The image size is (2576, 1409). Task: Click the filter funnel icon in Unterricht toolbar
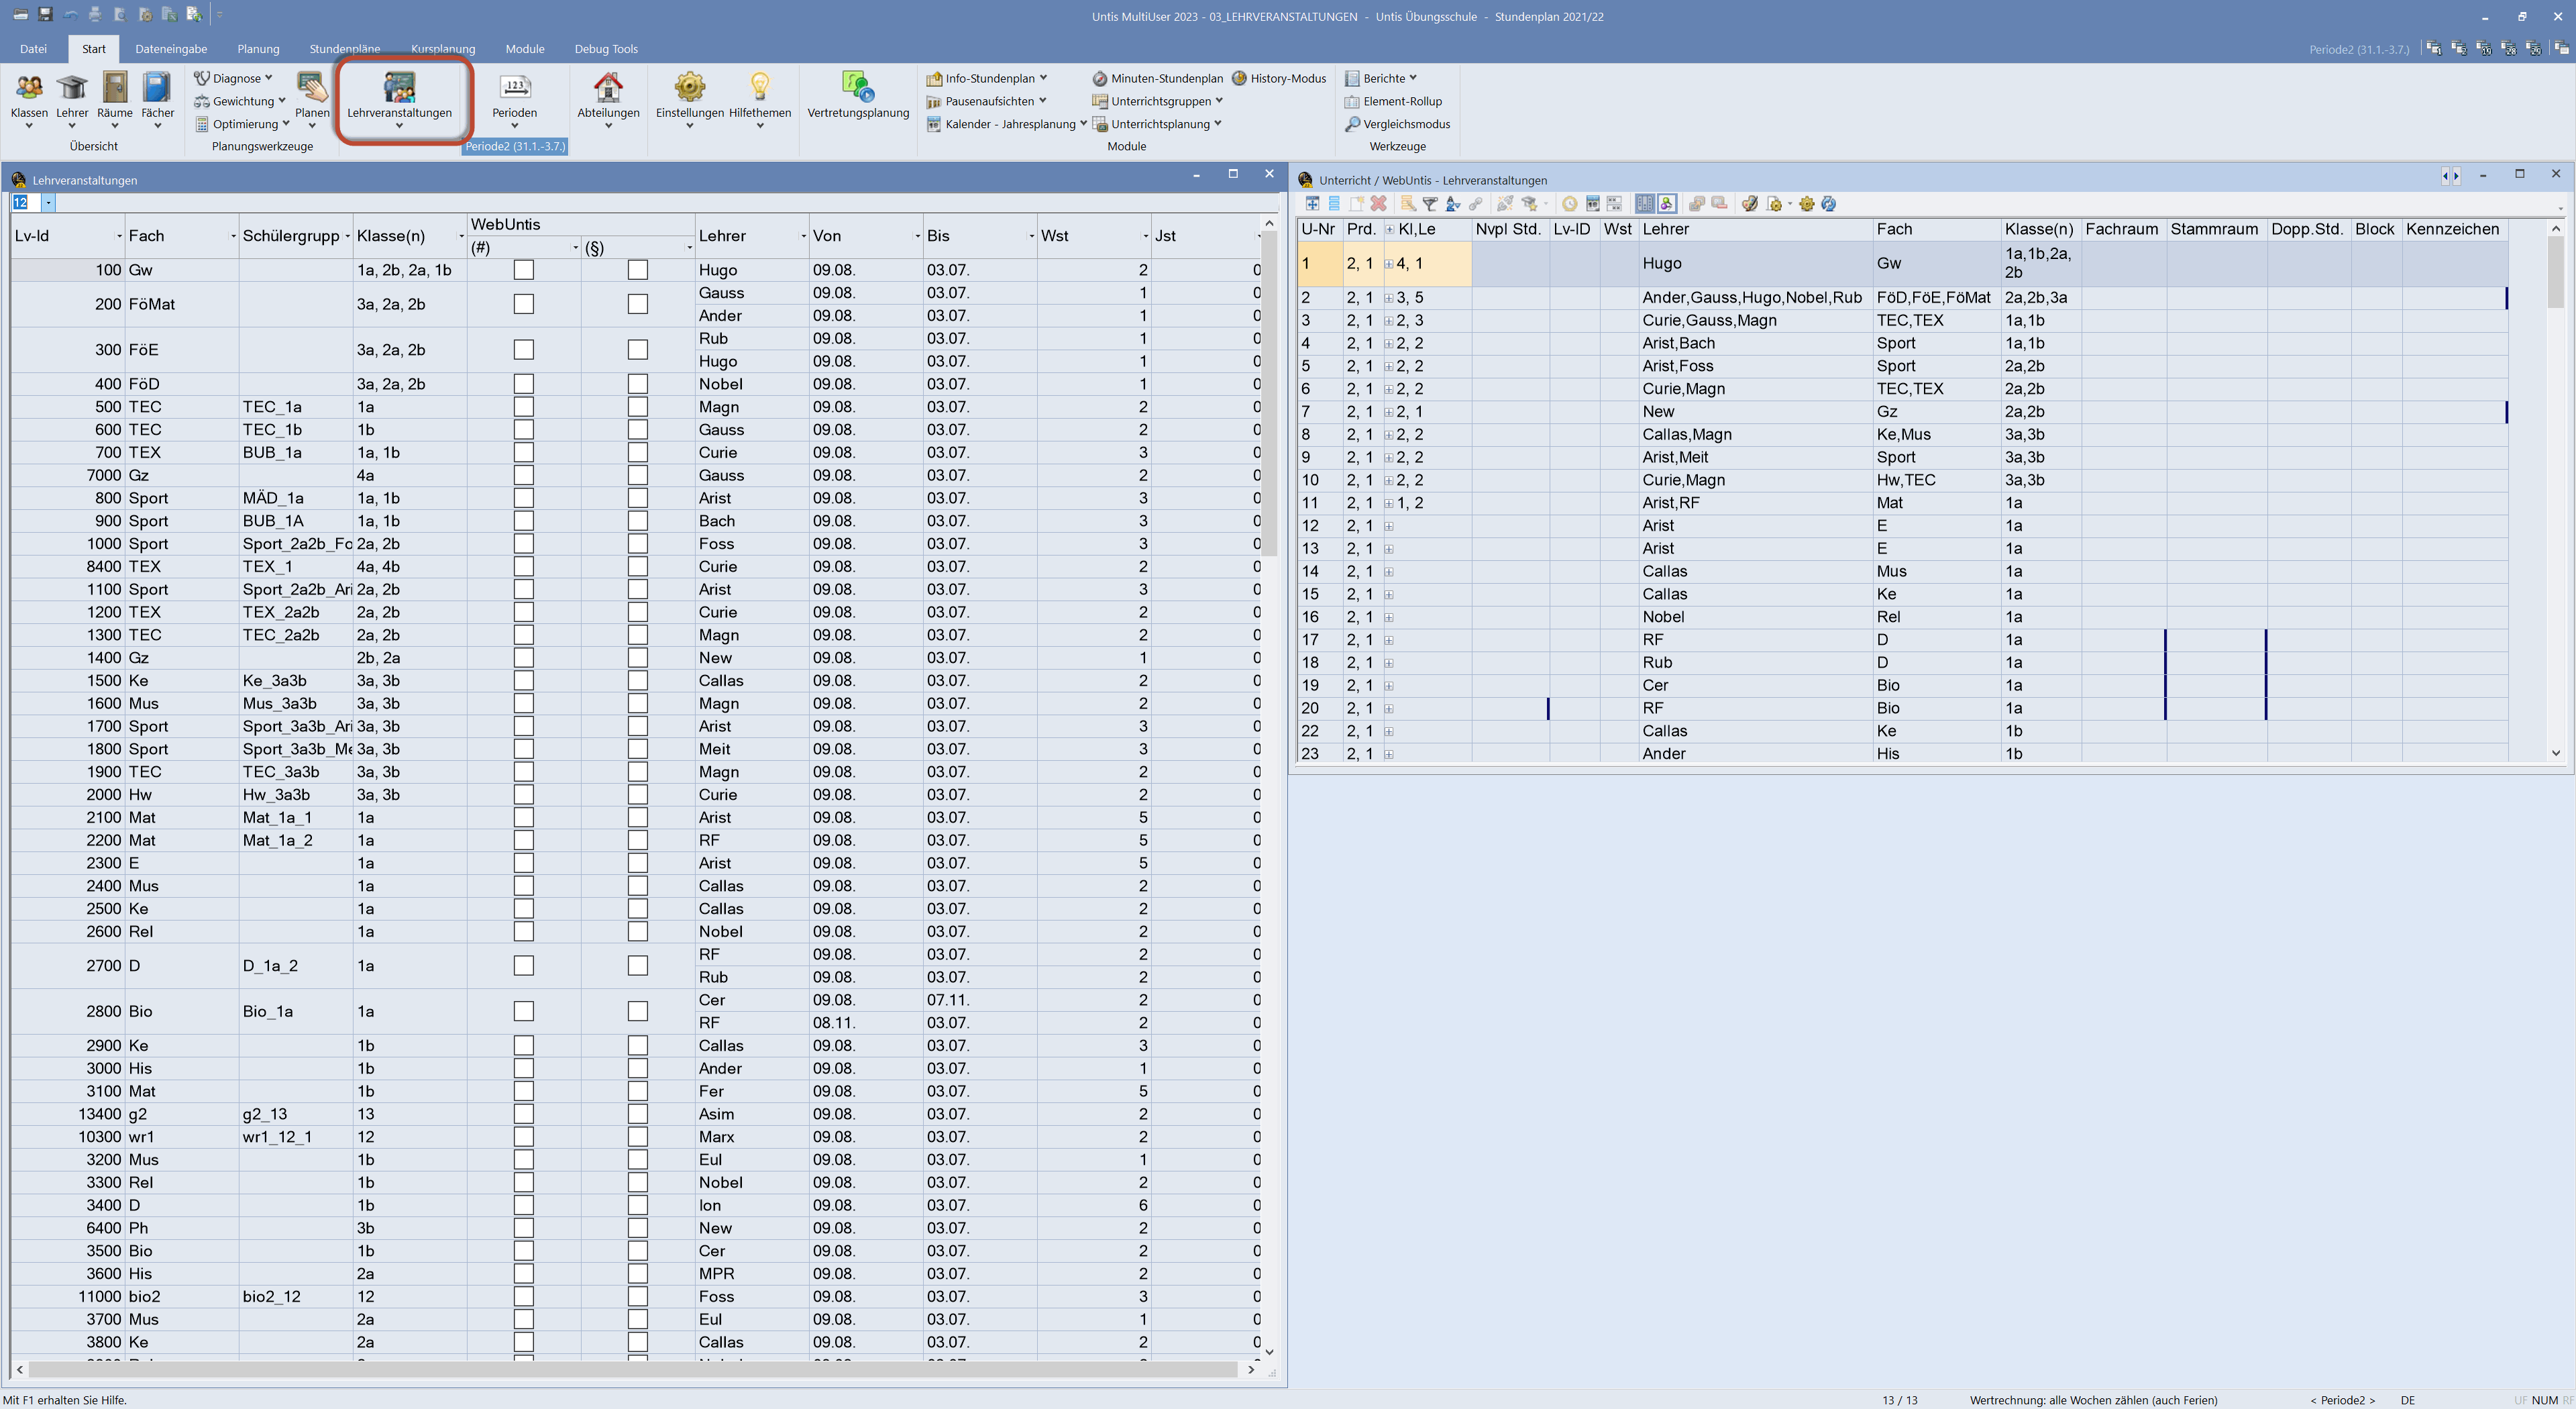point(1430,204)
